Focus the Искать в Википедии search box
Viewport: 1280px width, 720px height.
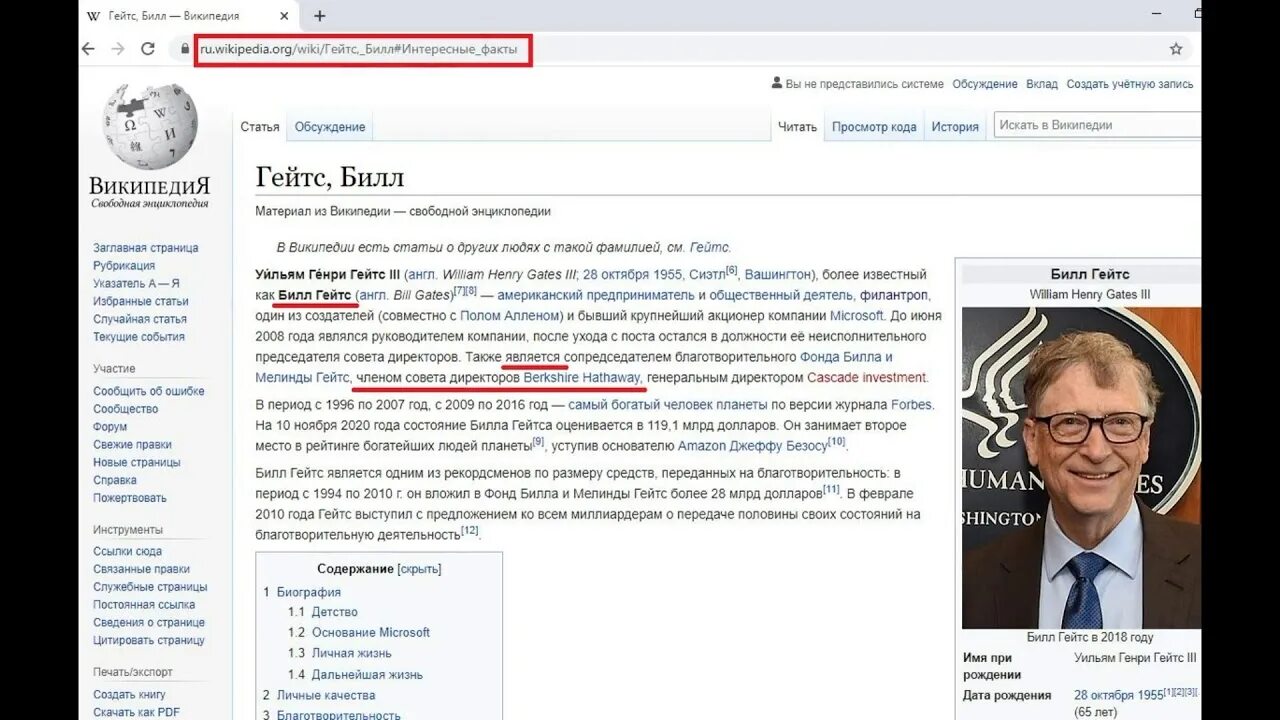(x=1097, y=125)
